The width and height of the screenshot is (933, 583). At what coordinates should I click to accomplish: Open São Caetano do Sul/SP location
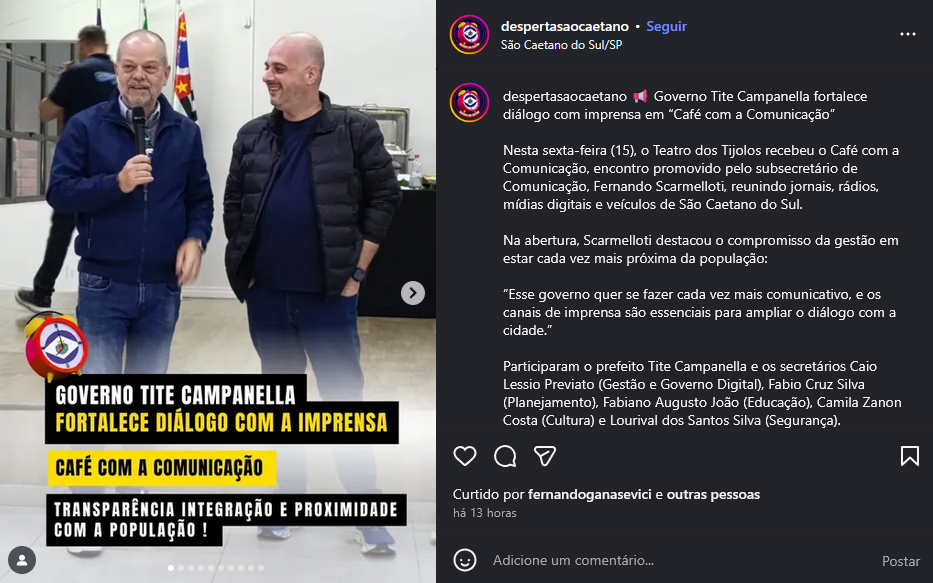point(561,45)
